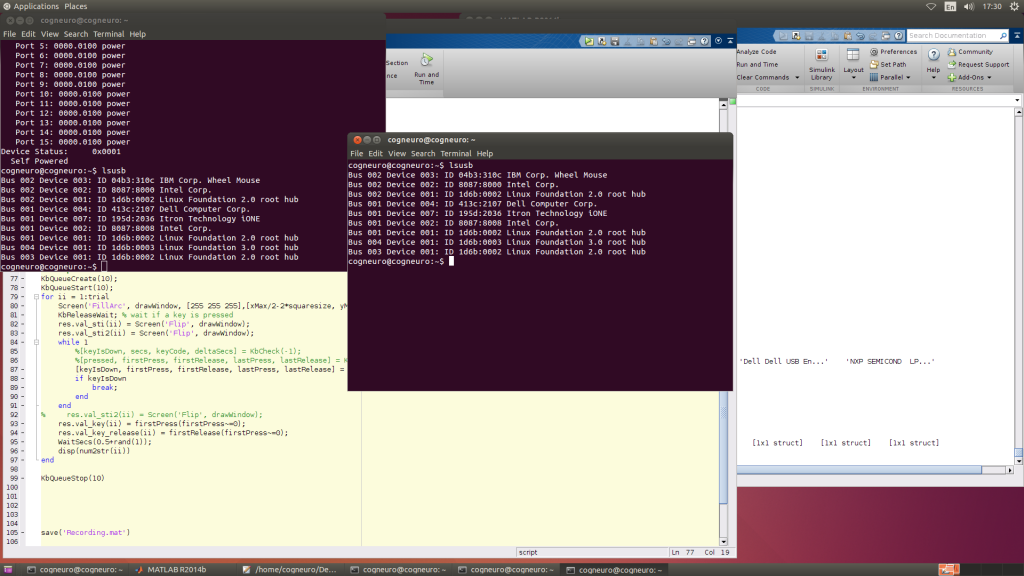Click the clock showing 17:30
The image size is (1024, 576).
[x=992, y=7]
